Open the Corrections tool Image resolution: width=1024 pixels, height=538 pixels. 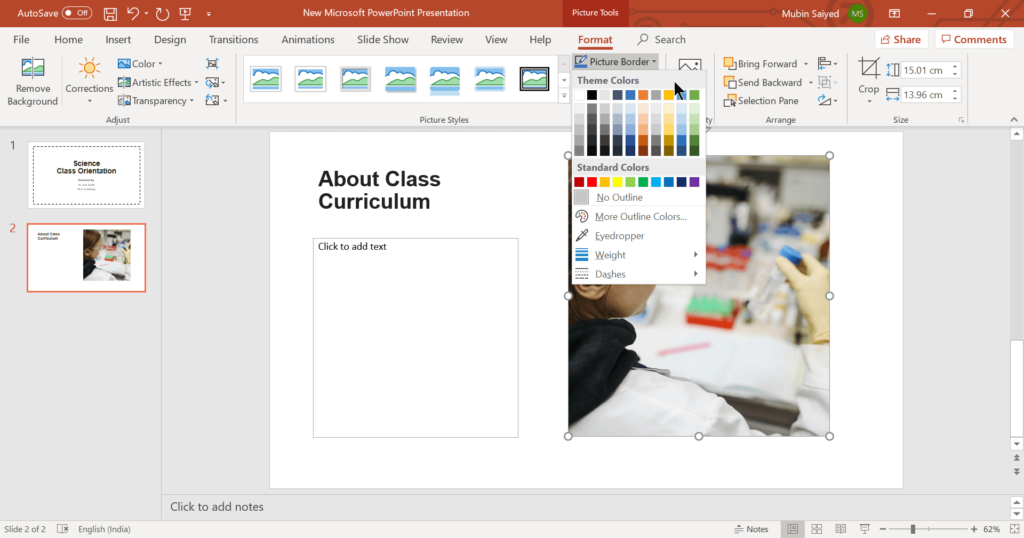coord(89,78)
